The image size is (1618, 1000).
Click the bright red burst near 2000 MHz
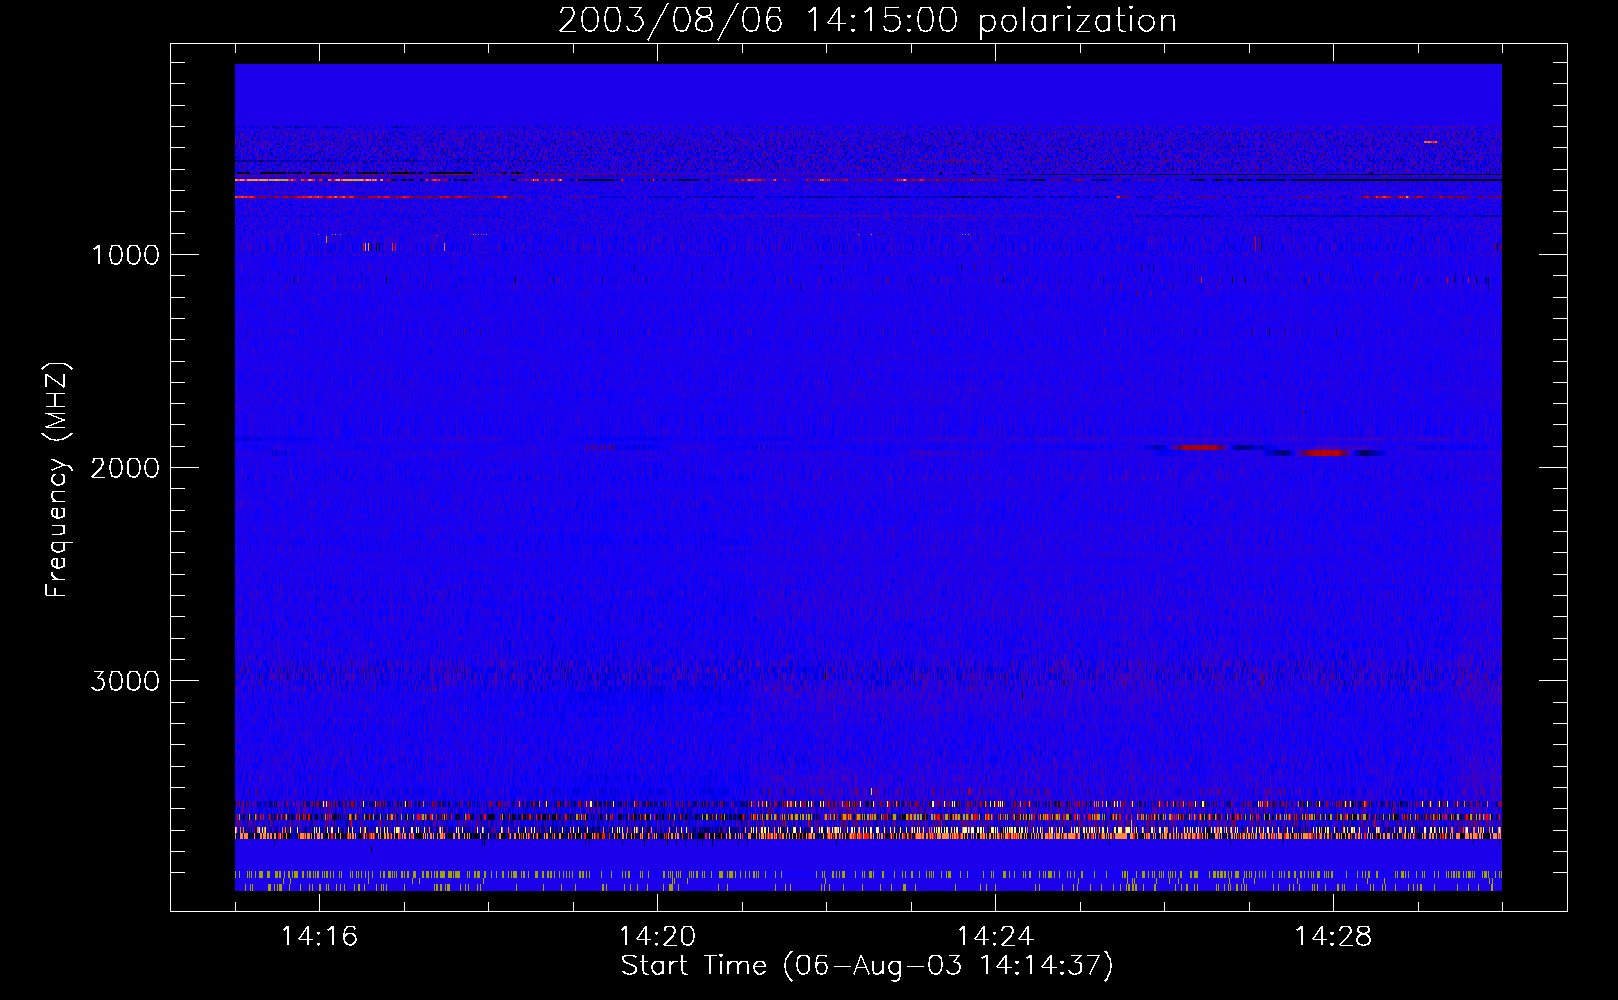pos(1325,452)
